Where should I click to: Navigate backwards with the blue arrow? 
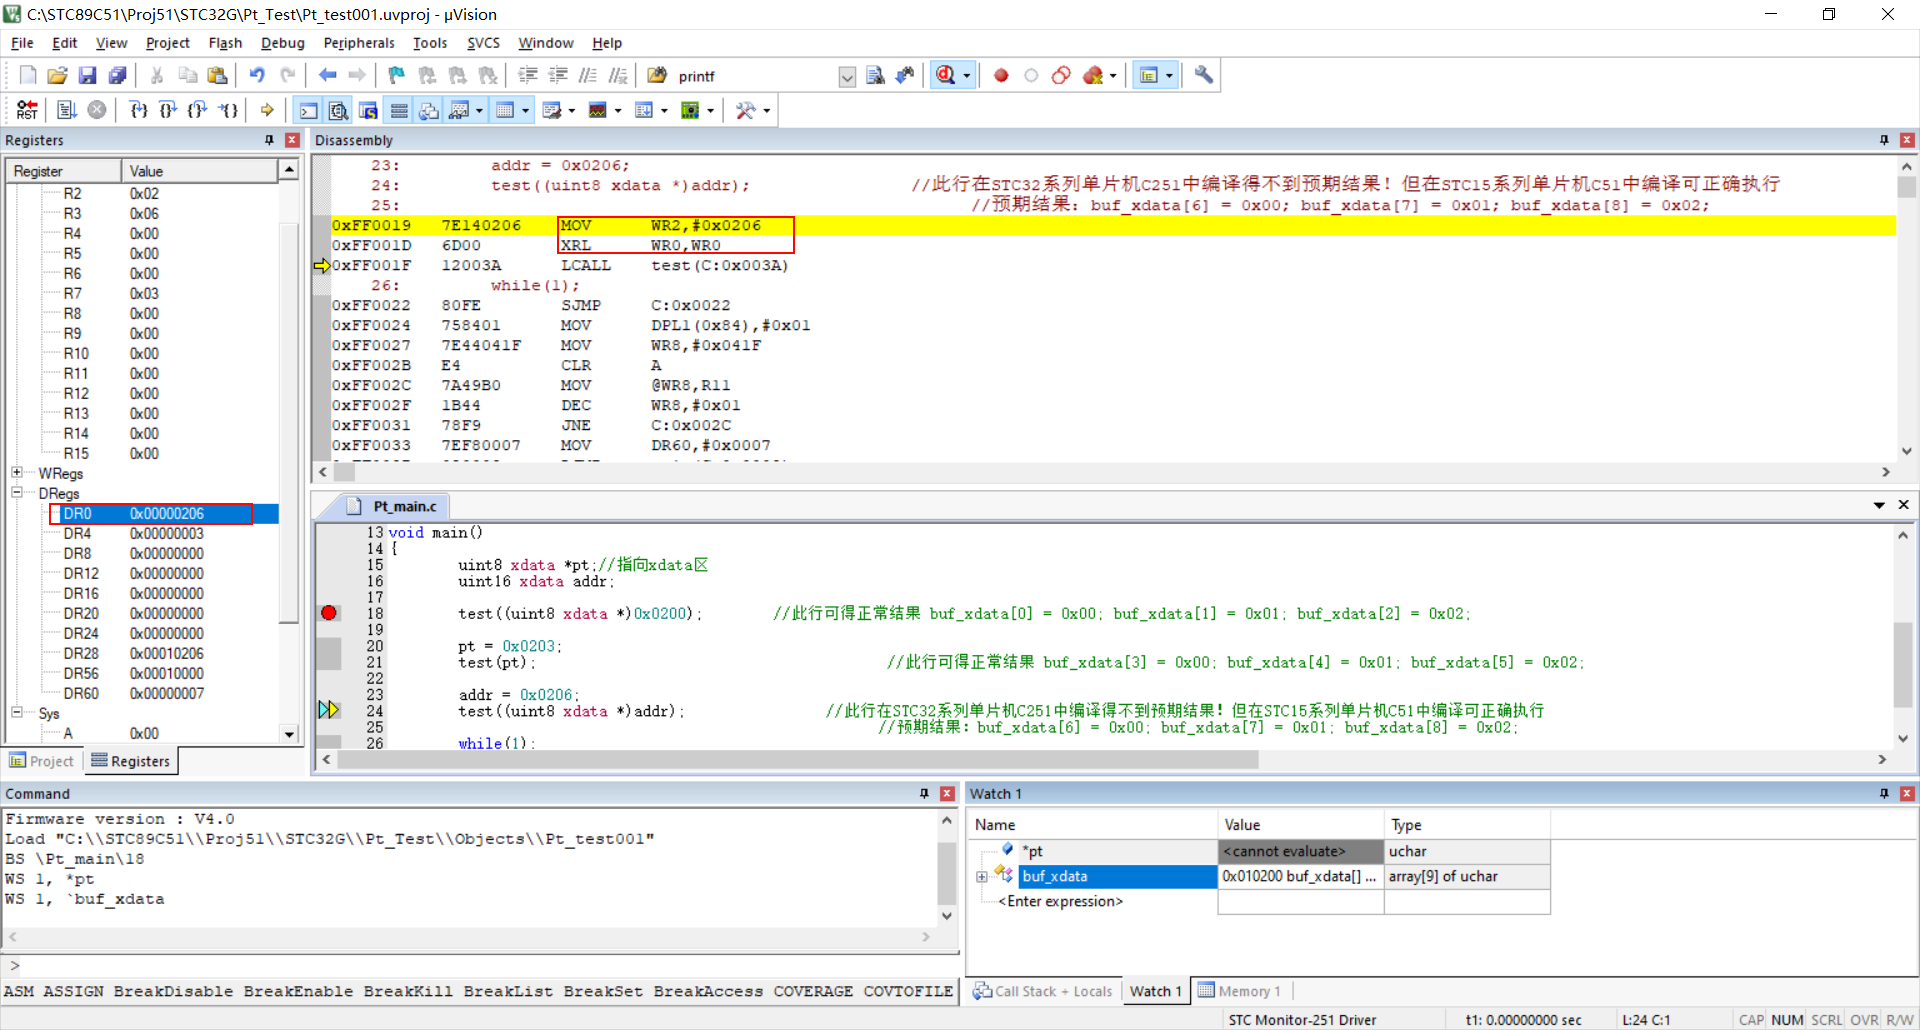pyautogui.click(x=327, y=75)
